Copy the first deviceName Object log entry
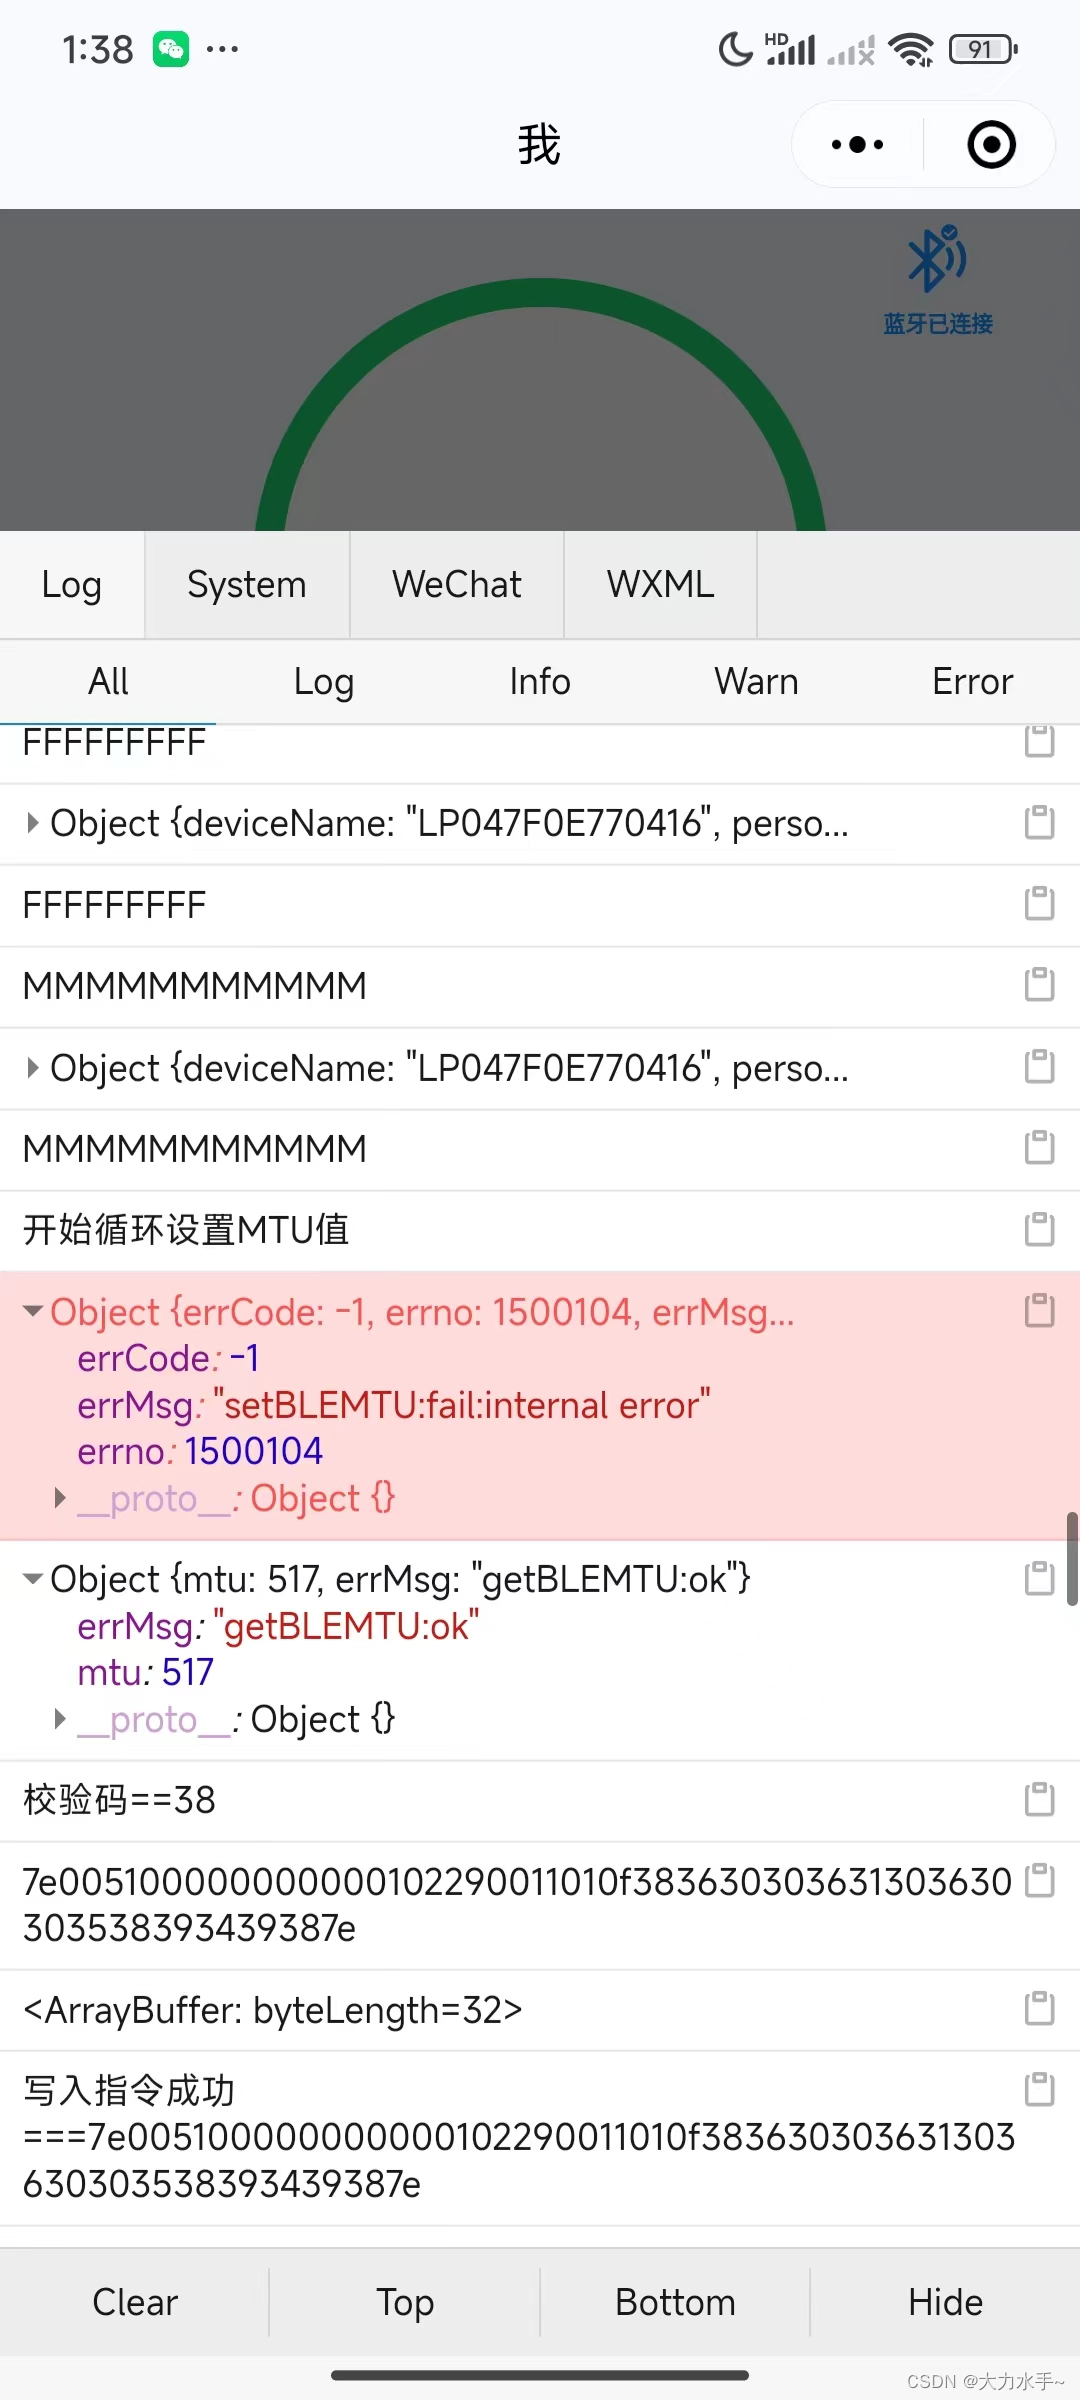The width and height of the screenshot is (1080, 2400). coord(1039,823)
